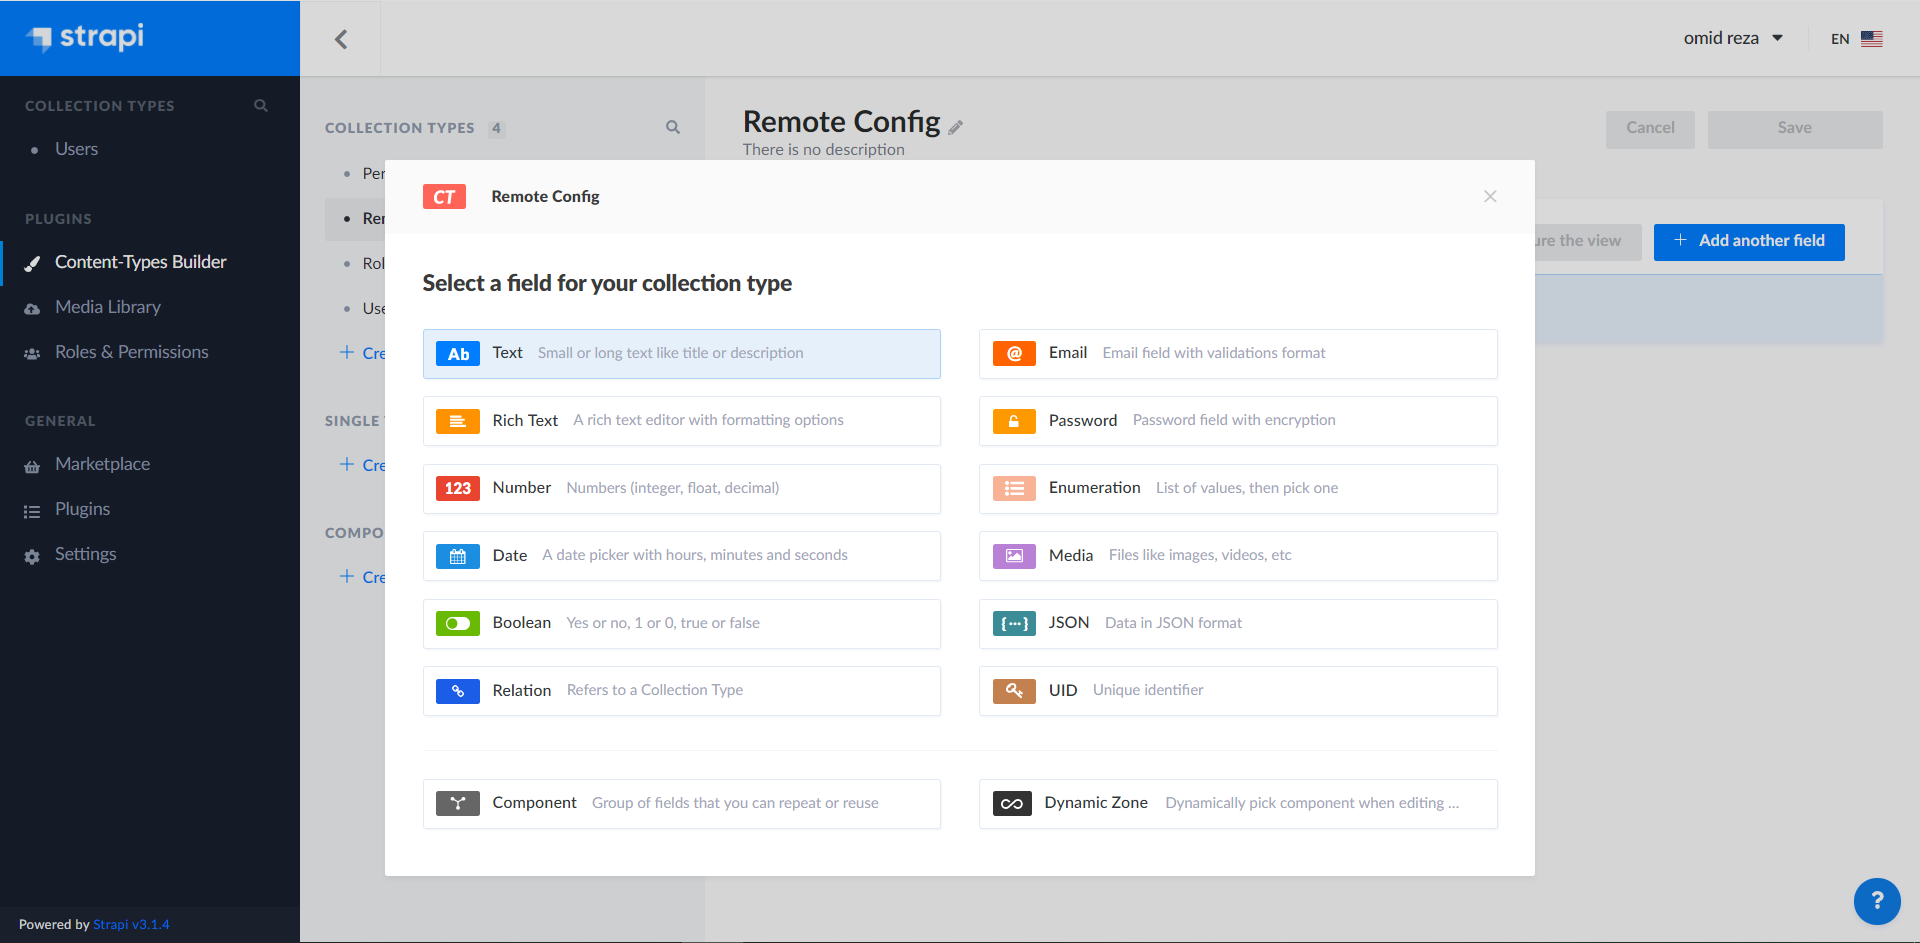Click the JSON braces icon
The width and height of the screenshot is (1920, 943).
1014,623
